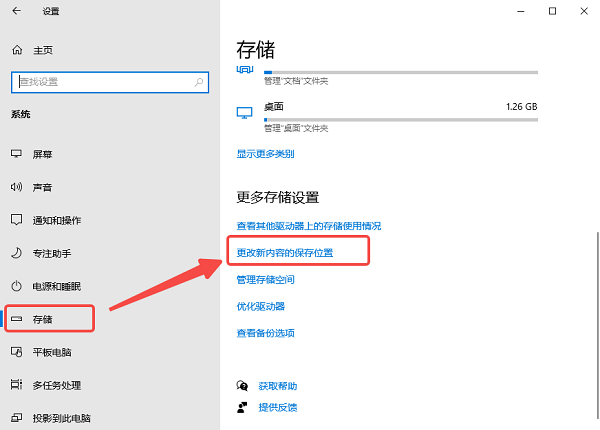Click the Sound (声音) speaker icon
The image size is (600, 430).
[x=16, y=187]
